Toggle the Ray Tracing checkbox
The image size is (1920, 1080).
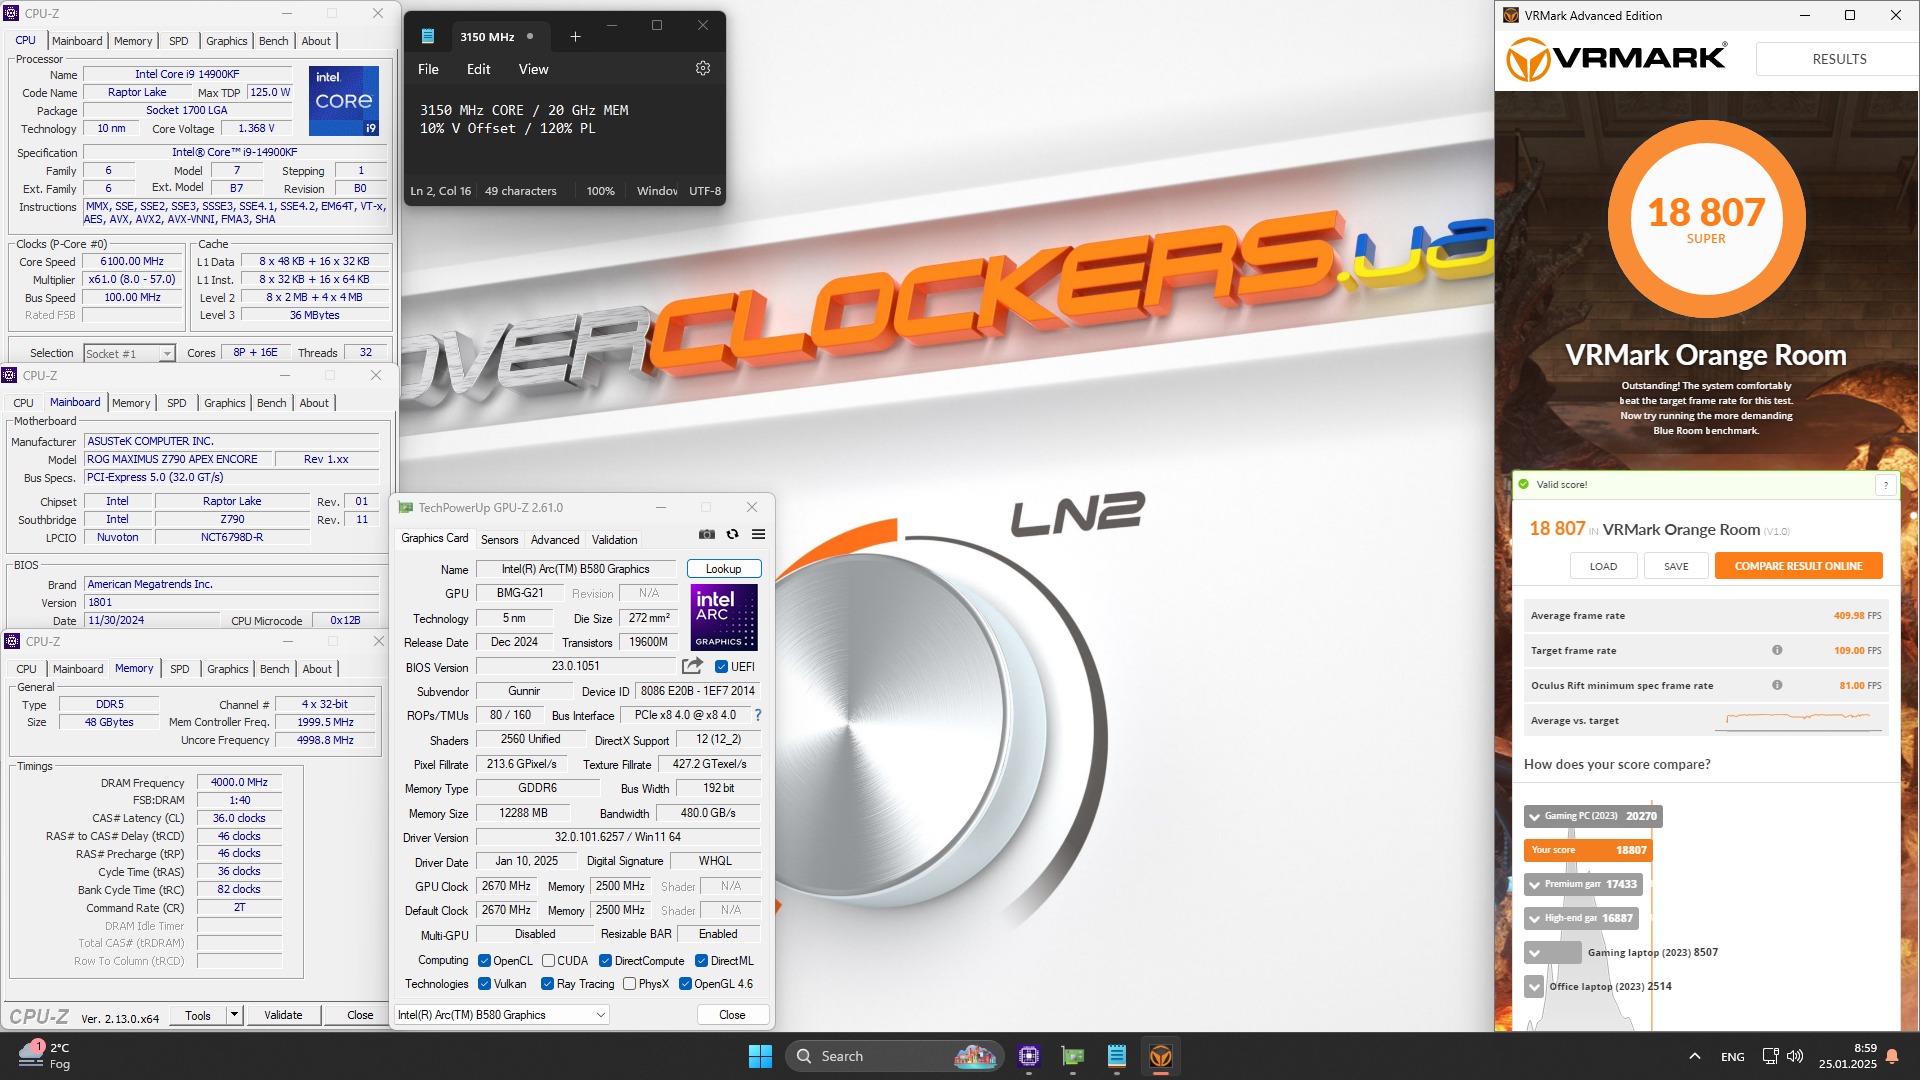(x=547, y=984)
